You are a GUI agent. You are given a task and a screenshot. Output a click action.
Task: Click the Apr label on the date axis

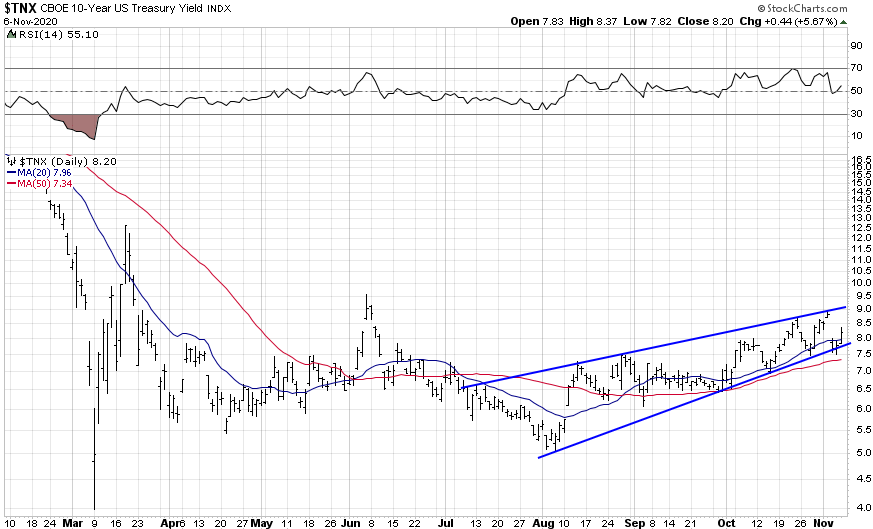[169, 523]
